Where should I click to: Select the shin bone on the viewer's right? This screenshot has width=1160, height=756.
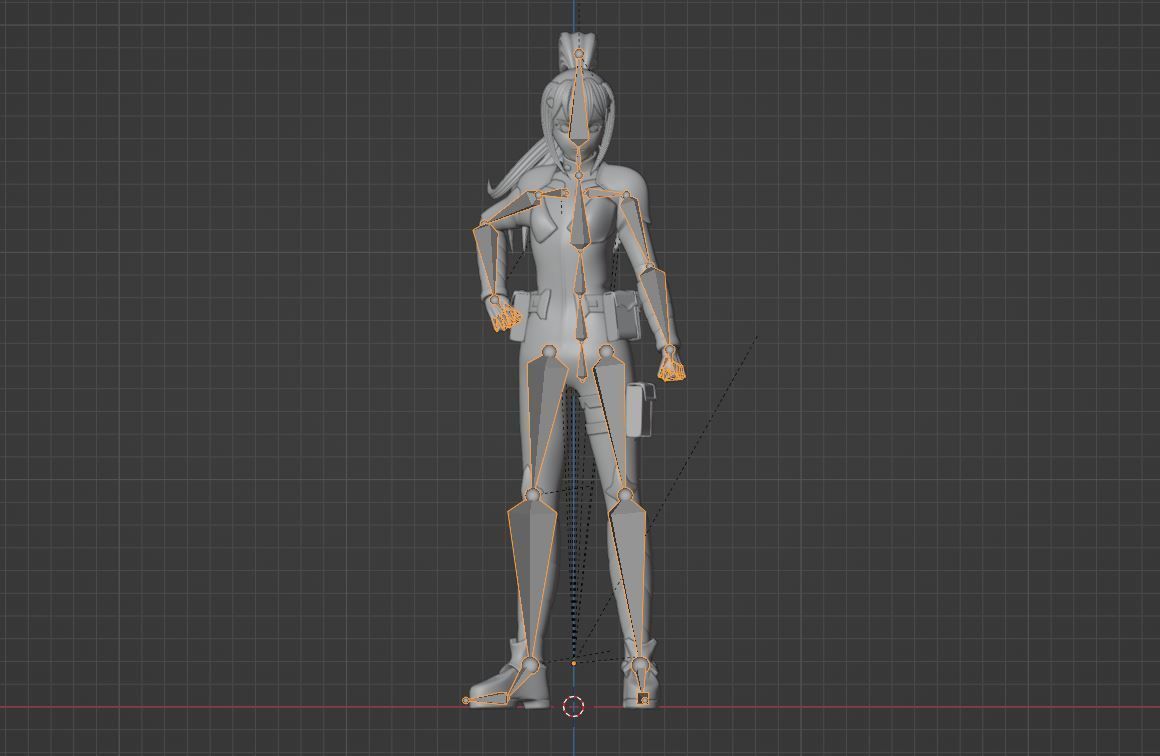click(x=630, y=581)
